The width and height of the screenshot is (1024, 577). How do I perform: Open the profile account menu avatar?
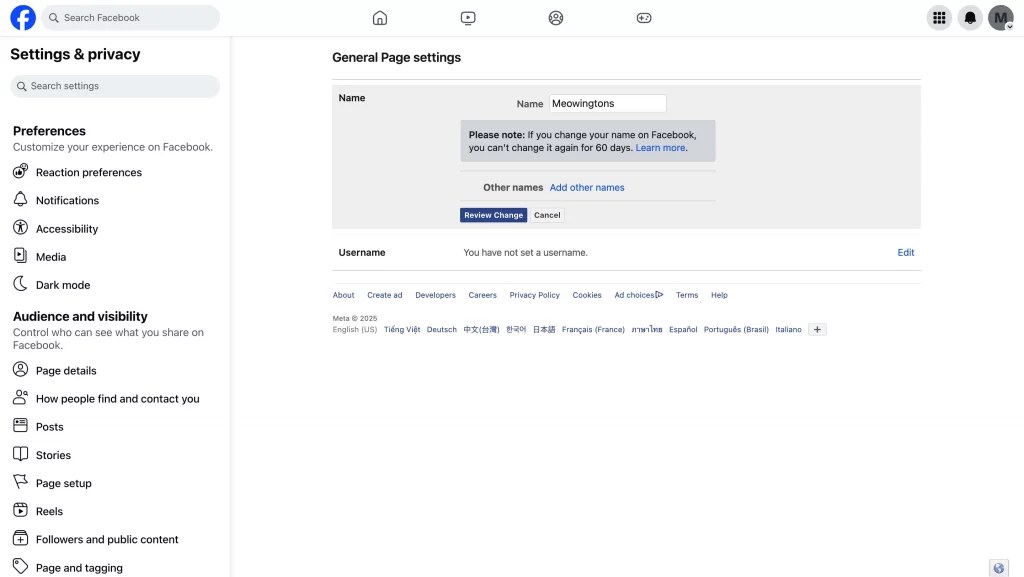coord(1000,18)
